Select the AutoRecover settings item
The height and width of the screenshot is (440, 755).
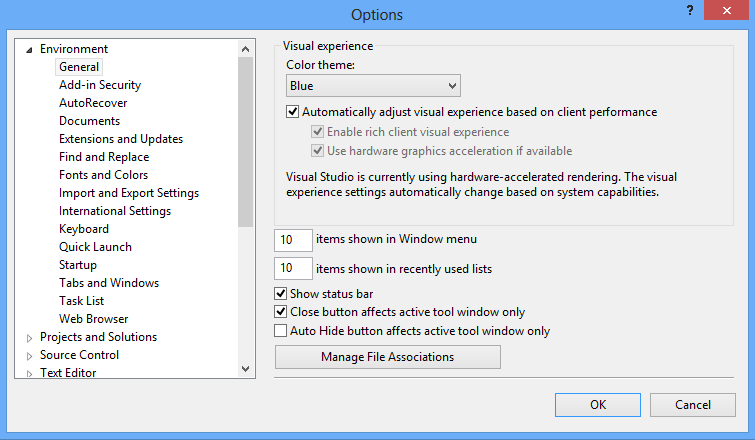[x=93, y=103]
